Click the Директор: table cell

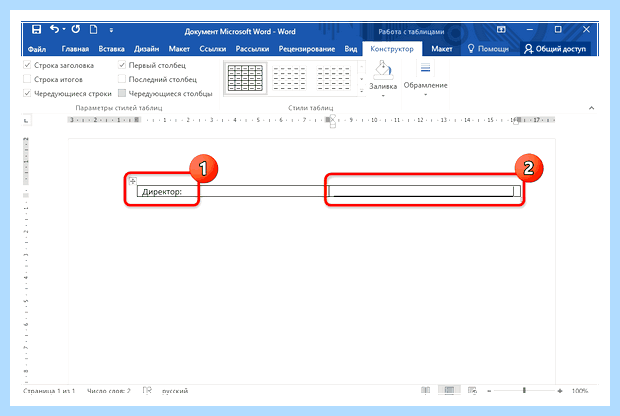point(233,191)
